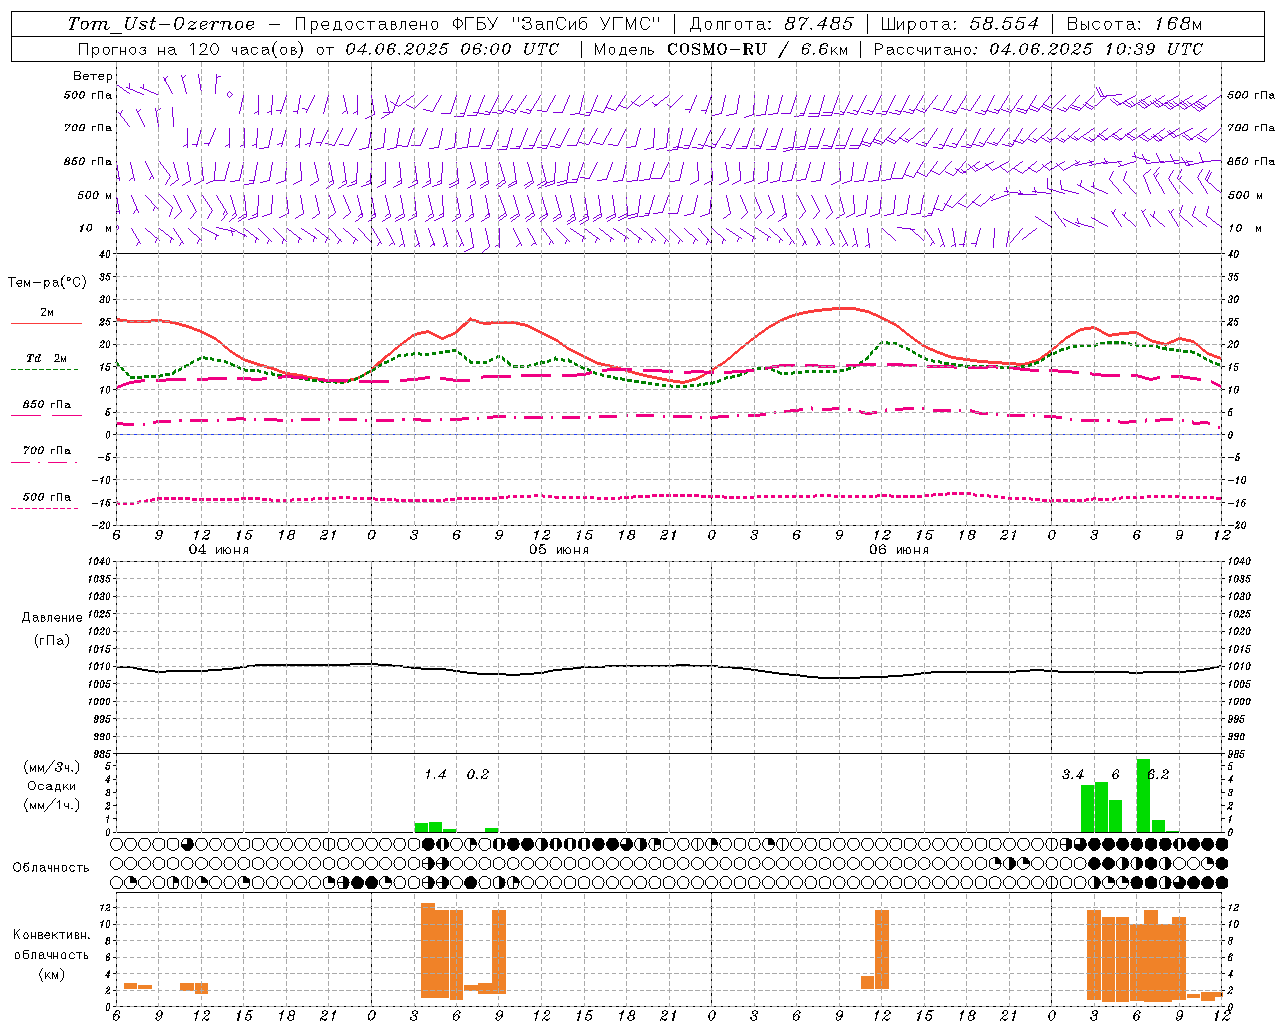Click precipitation total 3.4
Viewport: 1280px width, 1024px height.
click(1073, 775)
